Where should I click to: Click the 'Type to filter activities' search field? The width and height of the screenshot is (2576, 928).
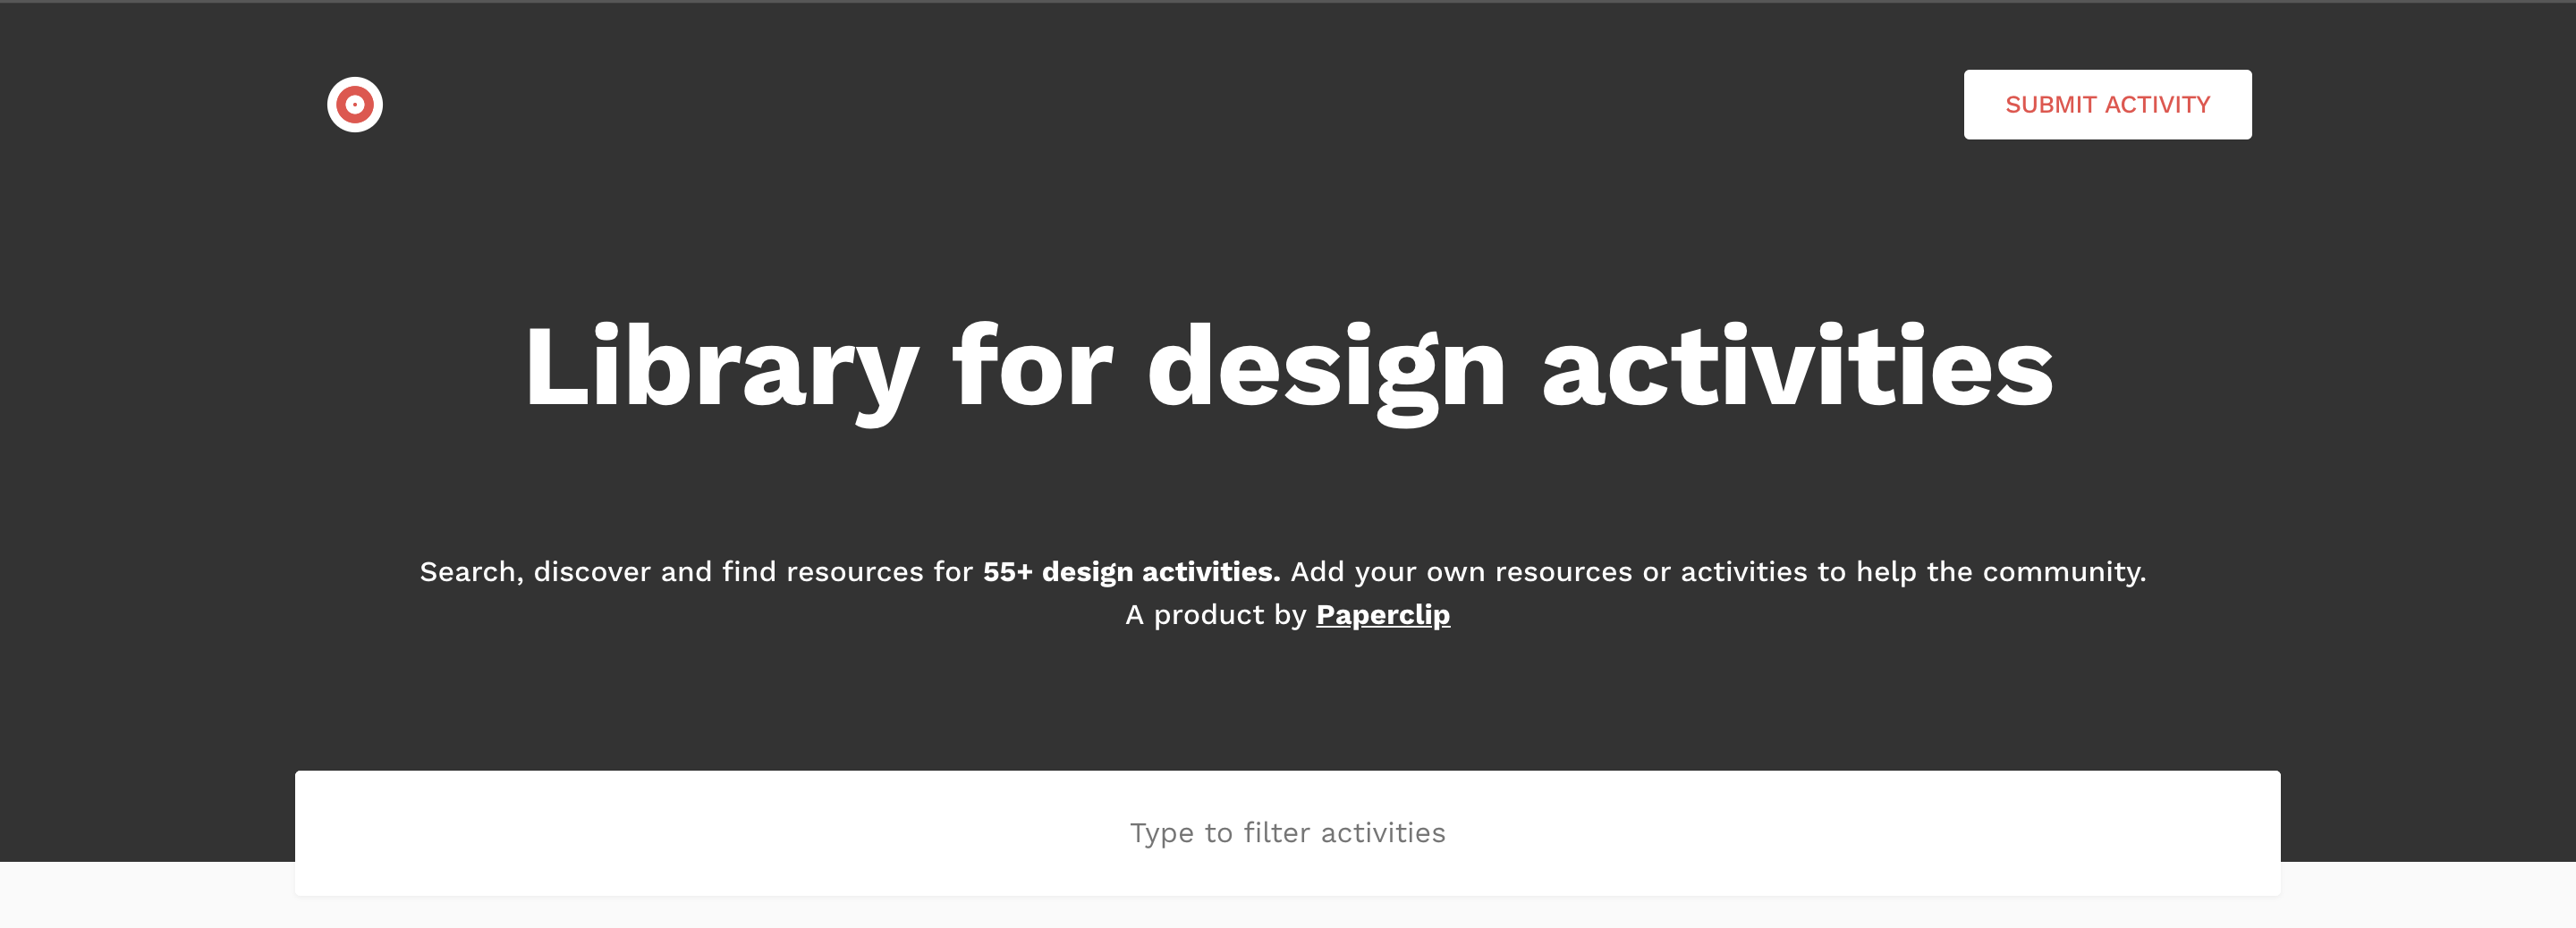tap(1287, 832)
